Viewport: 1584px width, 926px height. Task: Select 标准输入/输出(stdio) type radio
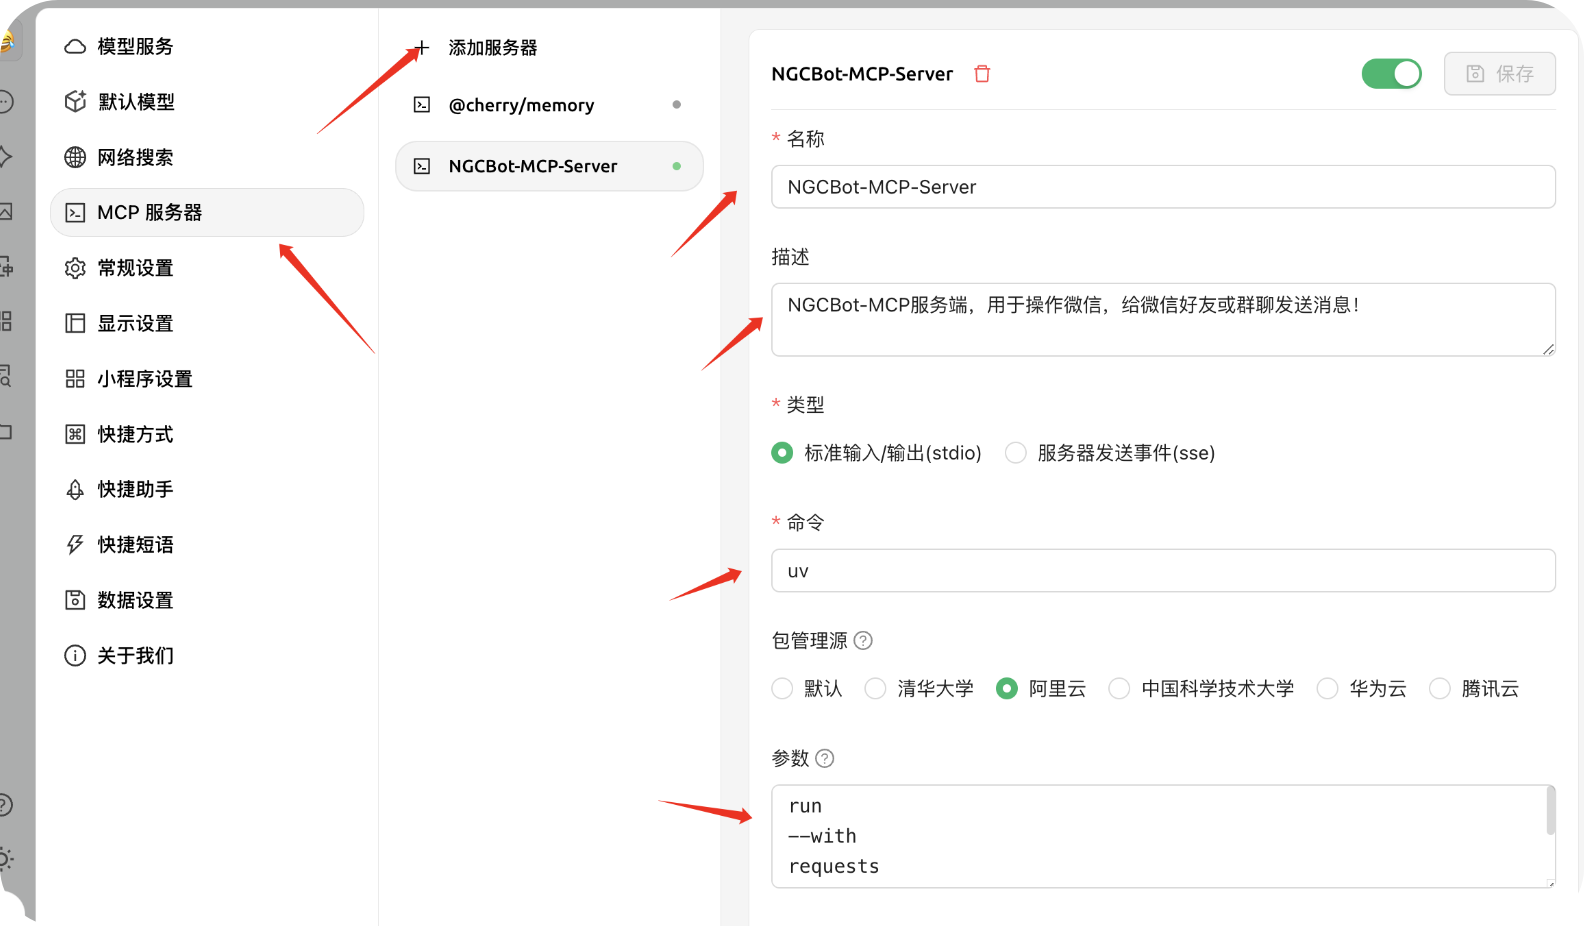782,453
